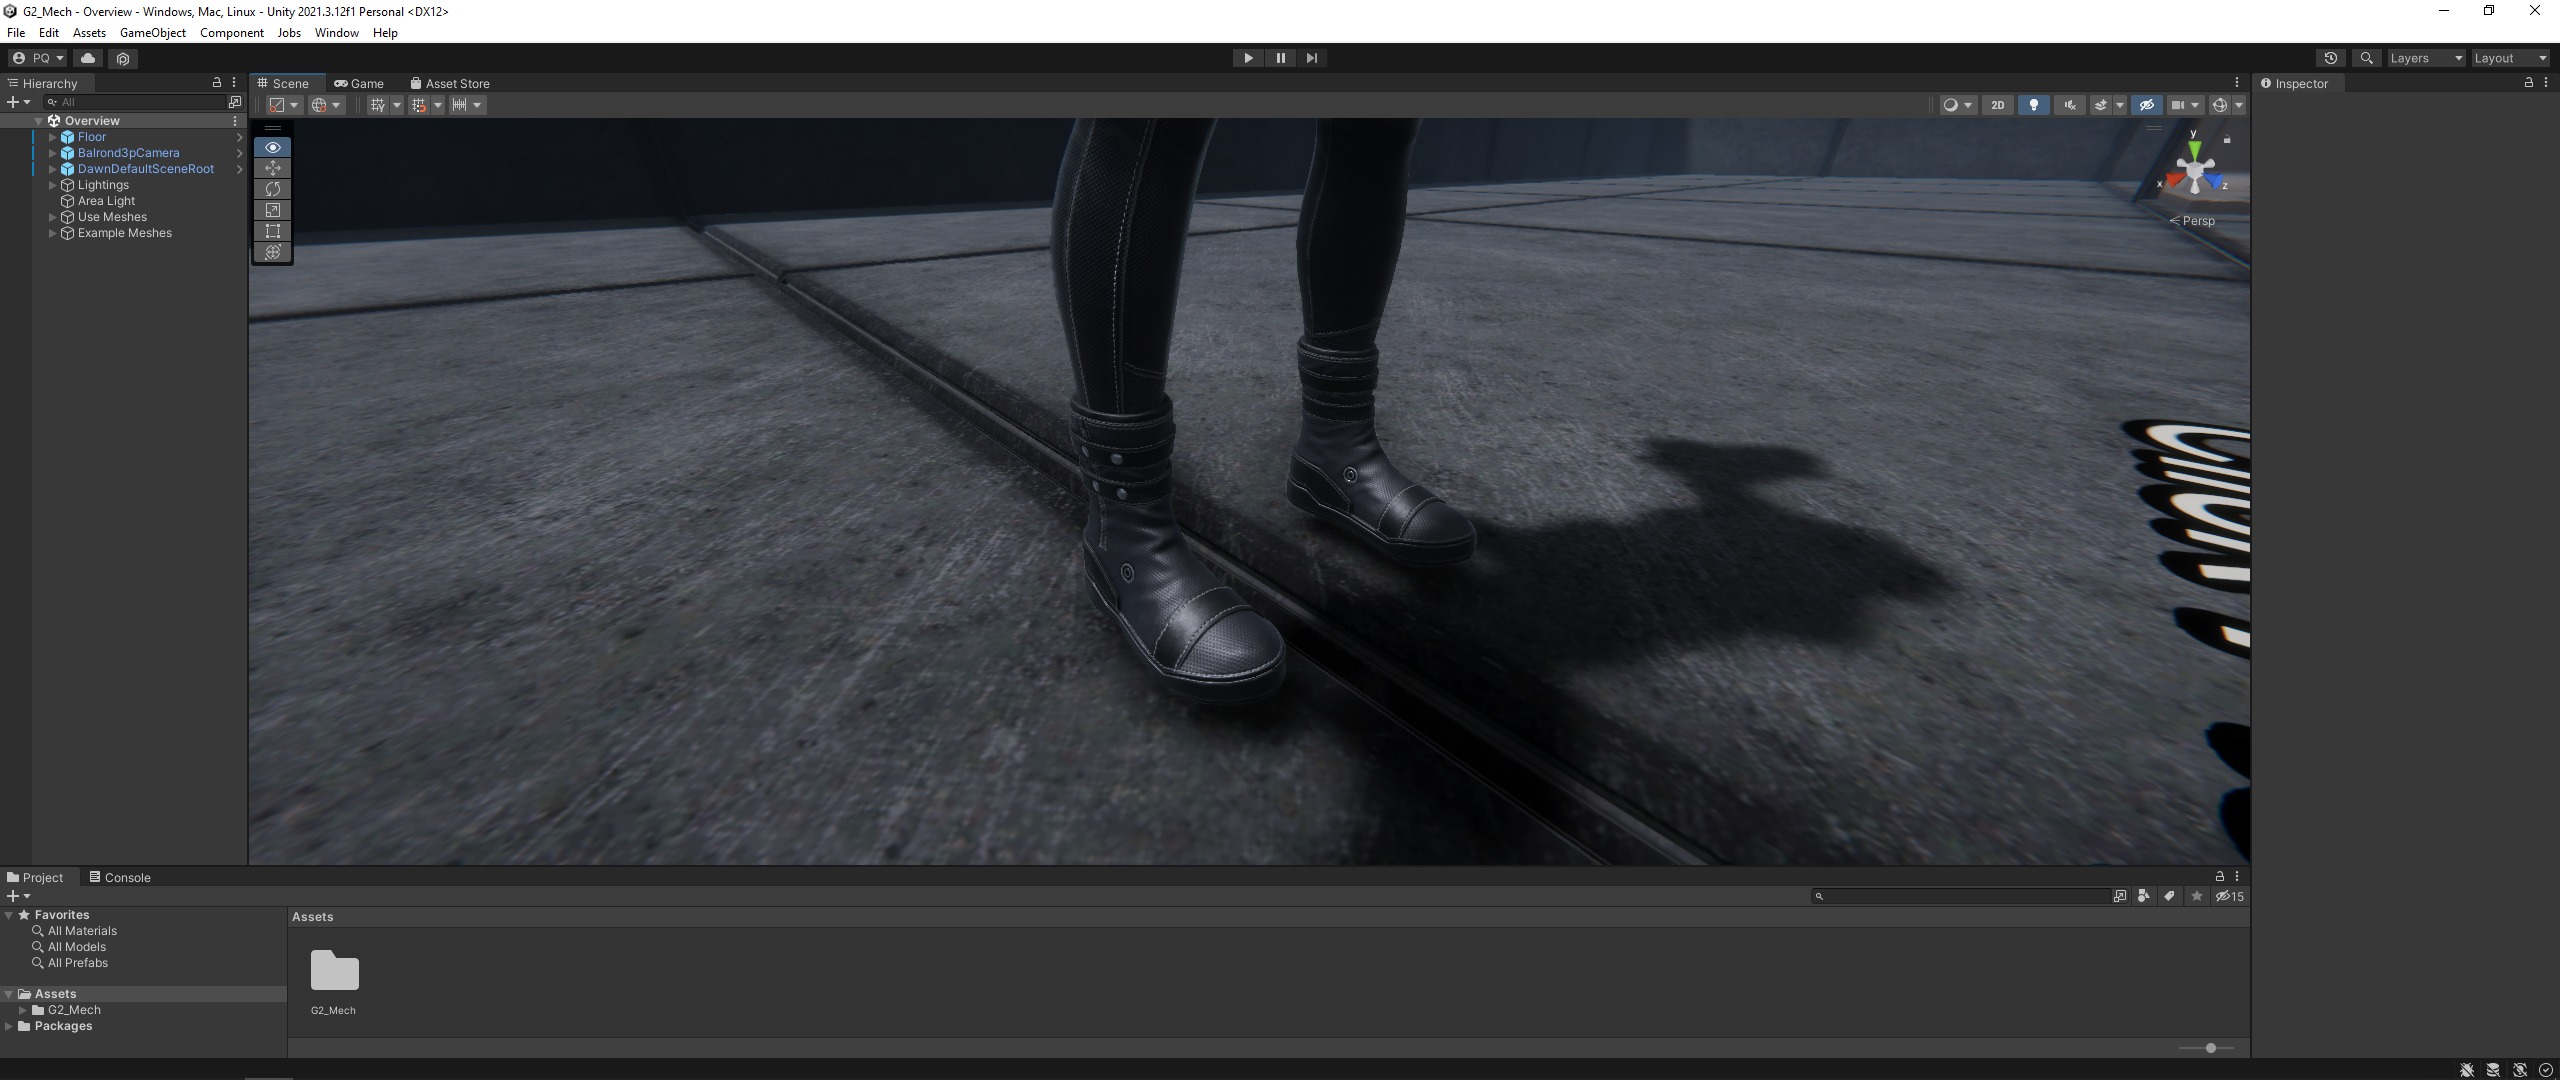The image size is (2560, 1080).
Task: Select the Move tool in scene toolbar
Action: pyautogui.click(x=272, y=168)
